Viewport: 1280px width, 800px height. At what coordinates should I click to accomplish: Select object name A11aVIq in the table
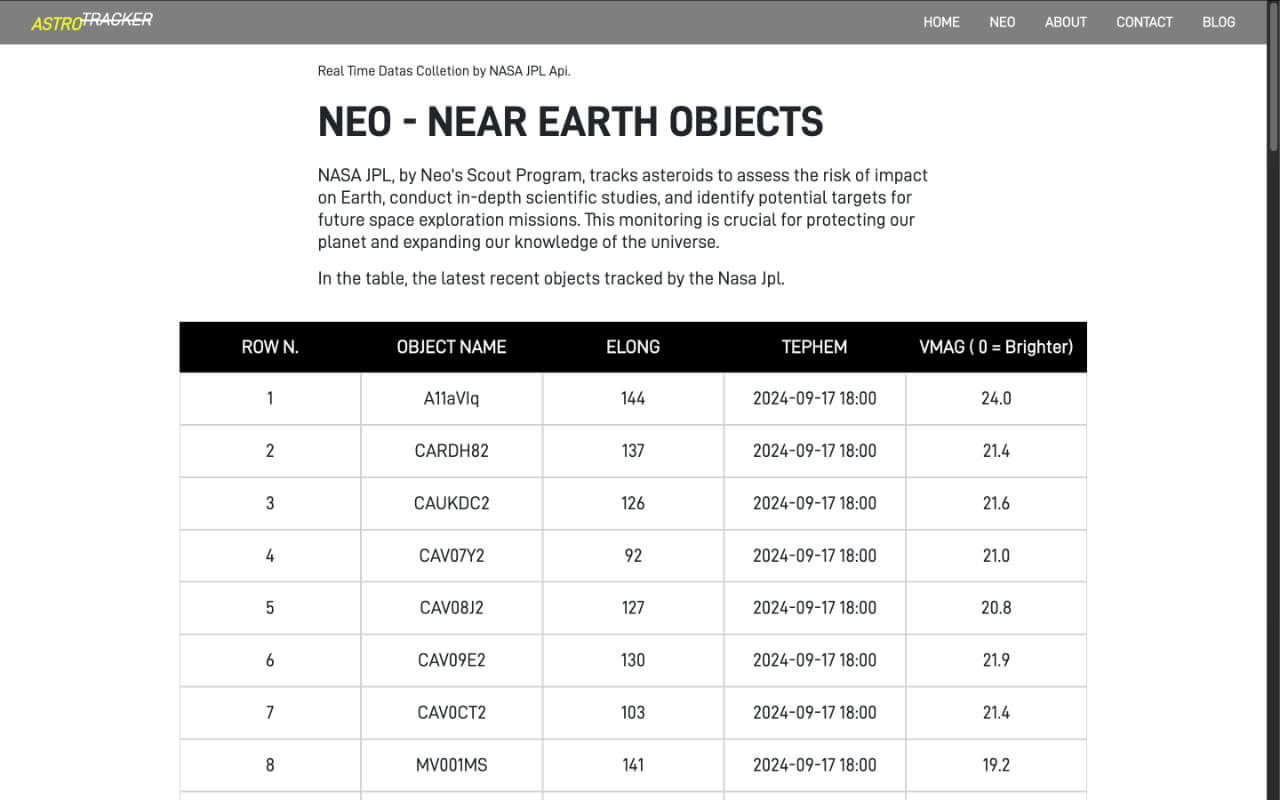451,398
